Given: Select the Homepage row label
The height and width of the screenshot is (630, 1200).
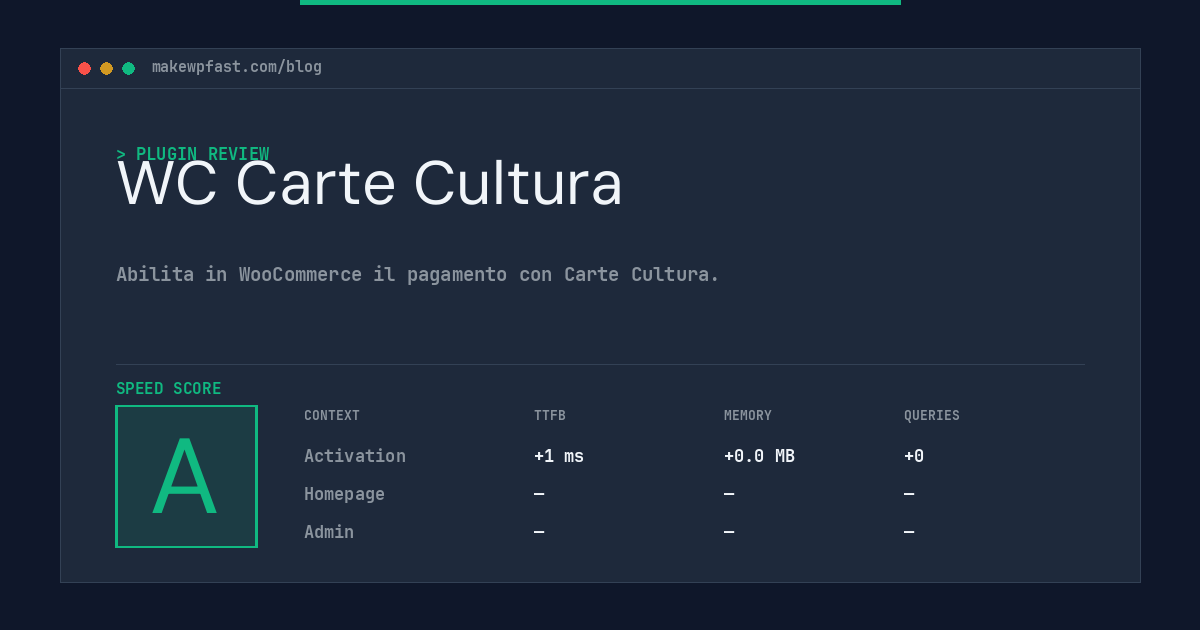Looking at the screenshot, I should click(344, 494).
